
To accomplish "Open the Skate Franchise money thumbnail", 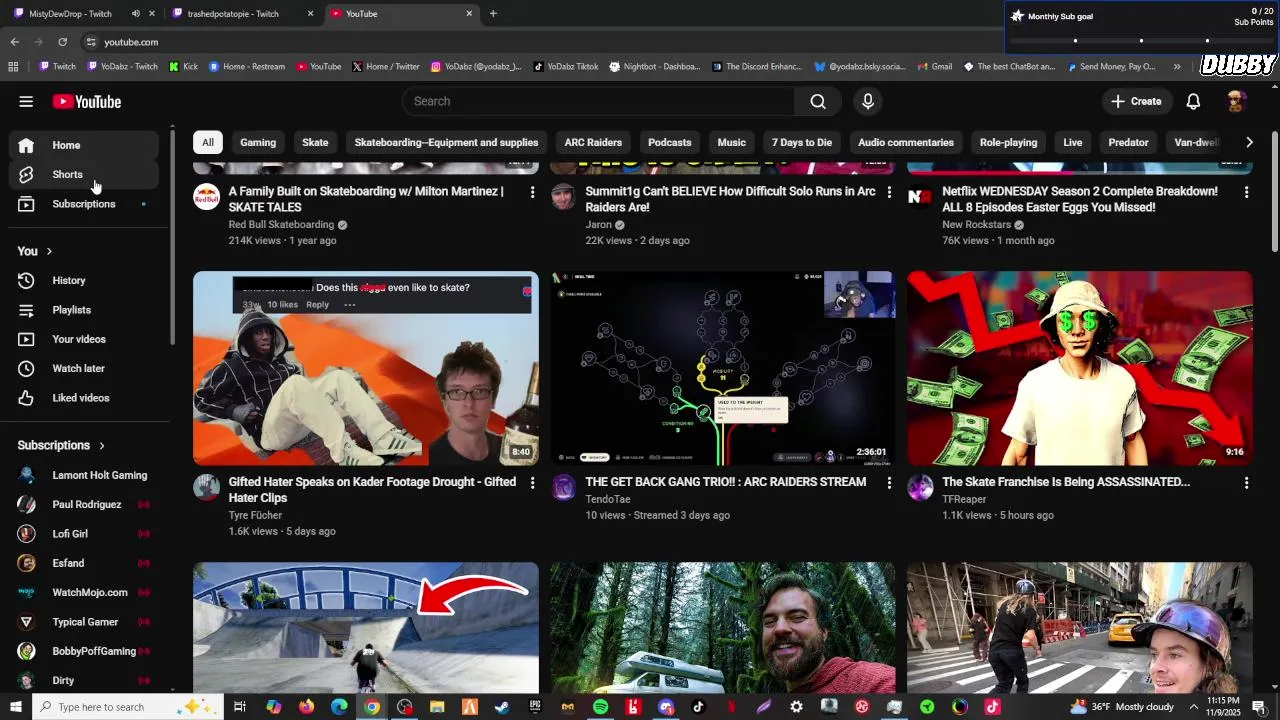I will 1080,368.
